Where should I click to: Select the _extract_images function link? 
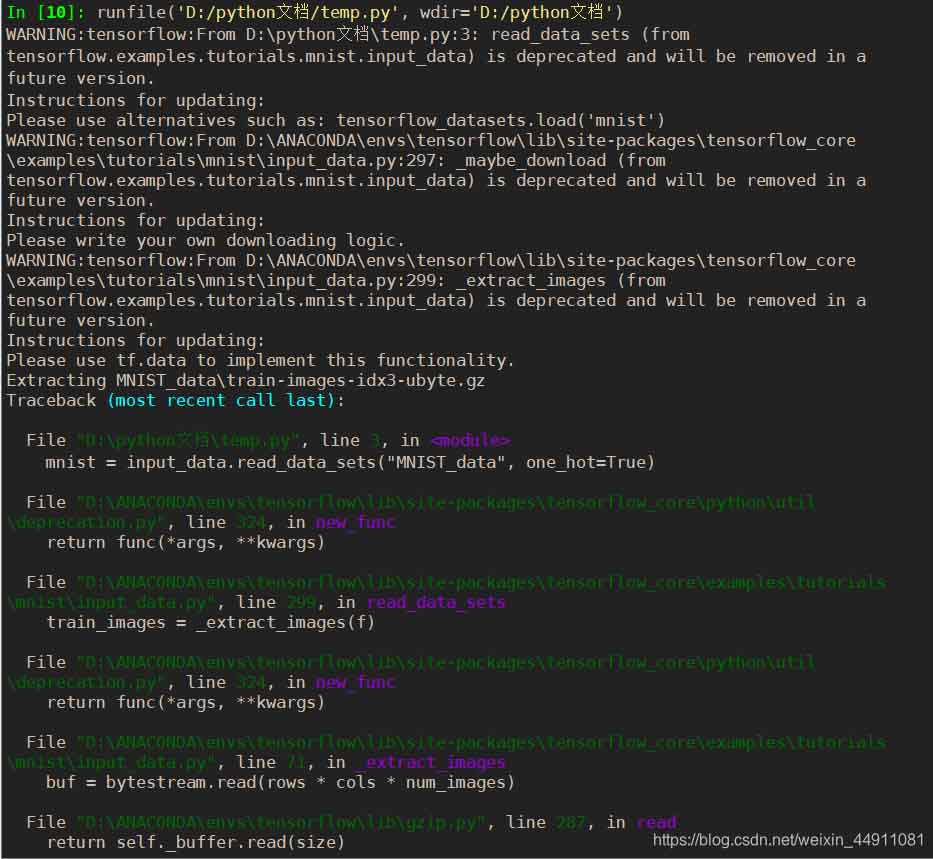tap(432, 762)
